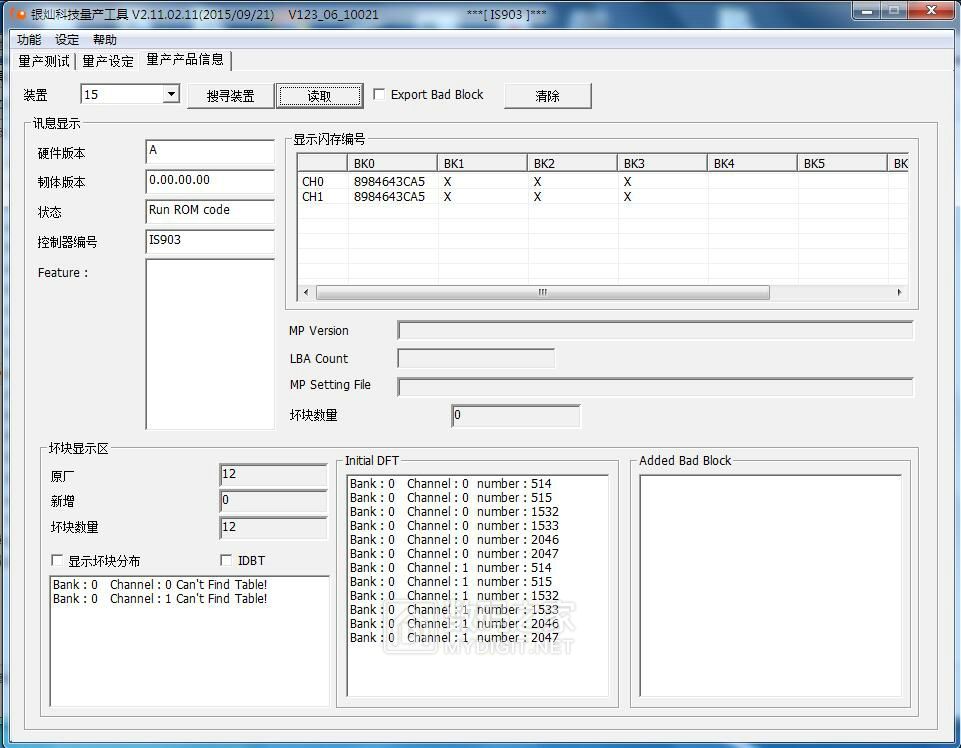The height and width of the screenshot is (748, 961).
Task: Click the LBA Count field
Action: coord(476,358)
